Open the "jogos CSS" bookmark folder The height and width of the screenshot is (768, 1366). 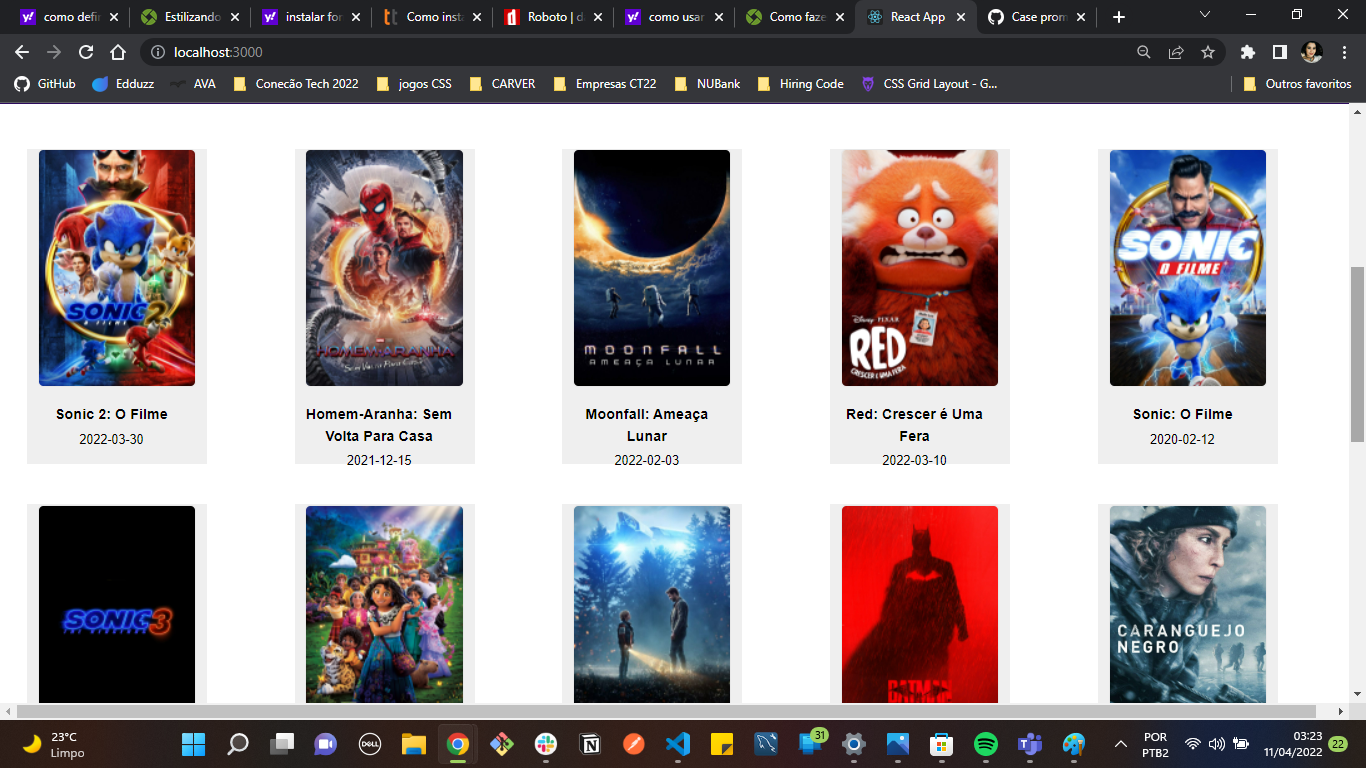tap(414, 84)
